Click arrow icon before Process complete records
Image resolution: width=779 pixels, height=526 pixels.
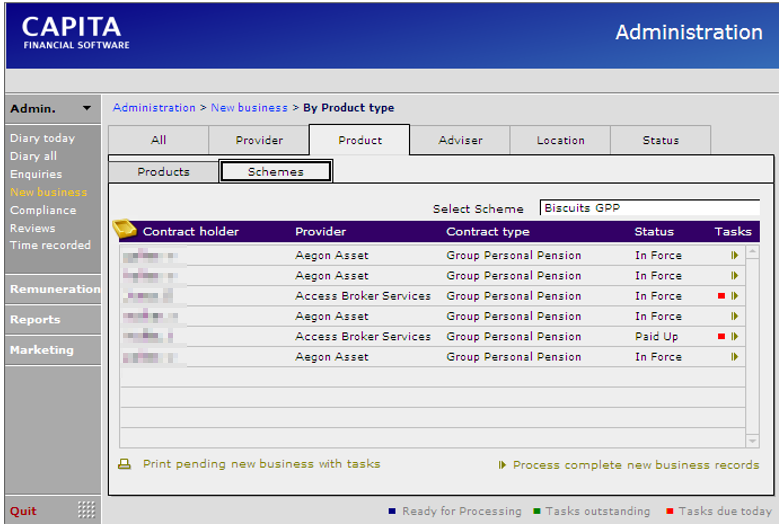coord(502,465)
